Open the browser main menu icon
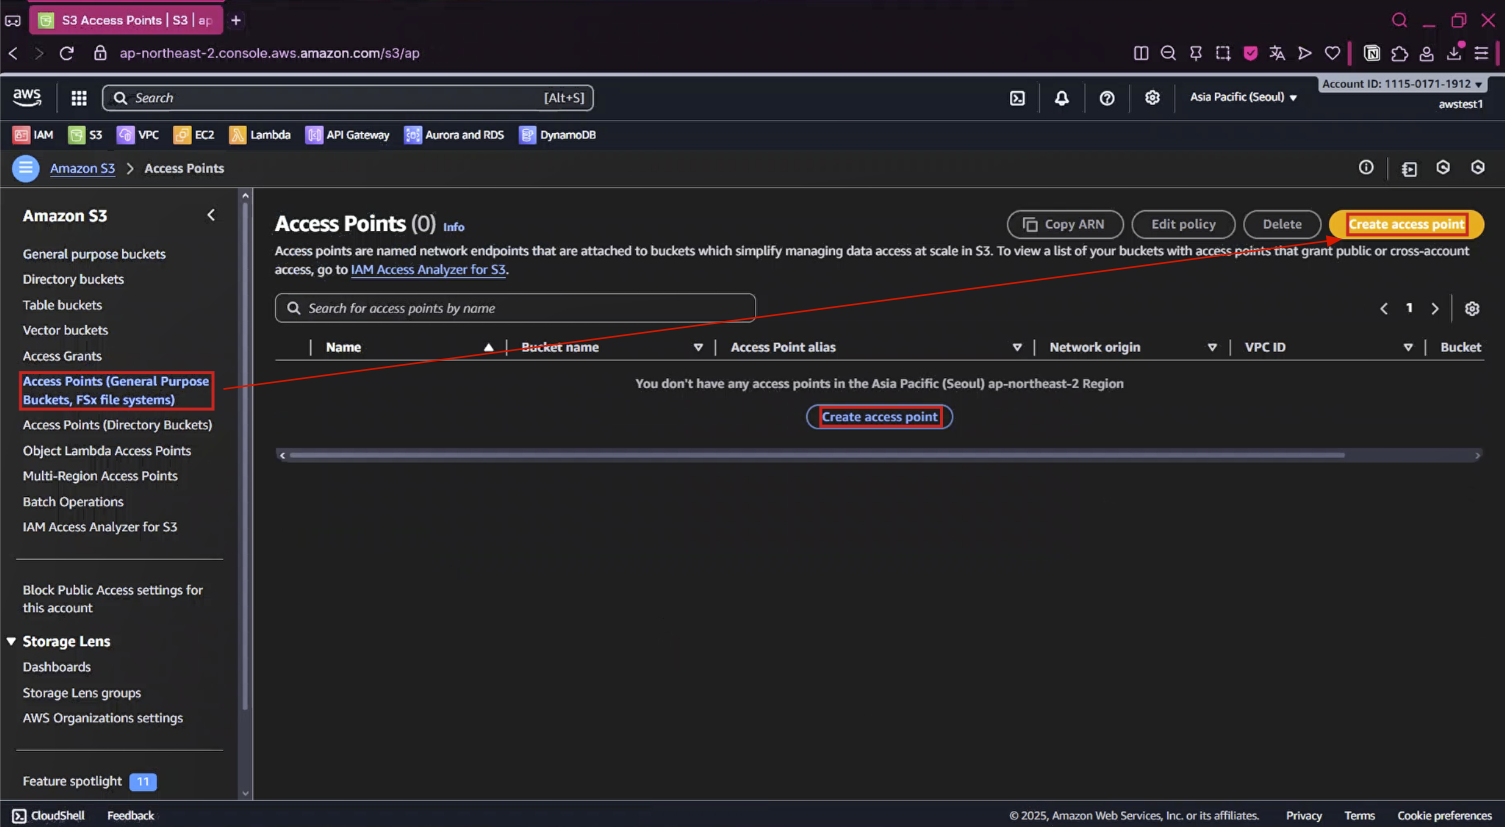This screenshot has height=827, width=1505. [1482, 53]
